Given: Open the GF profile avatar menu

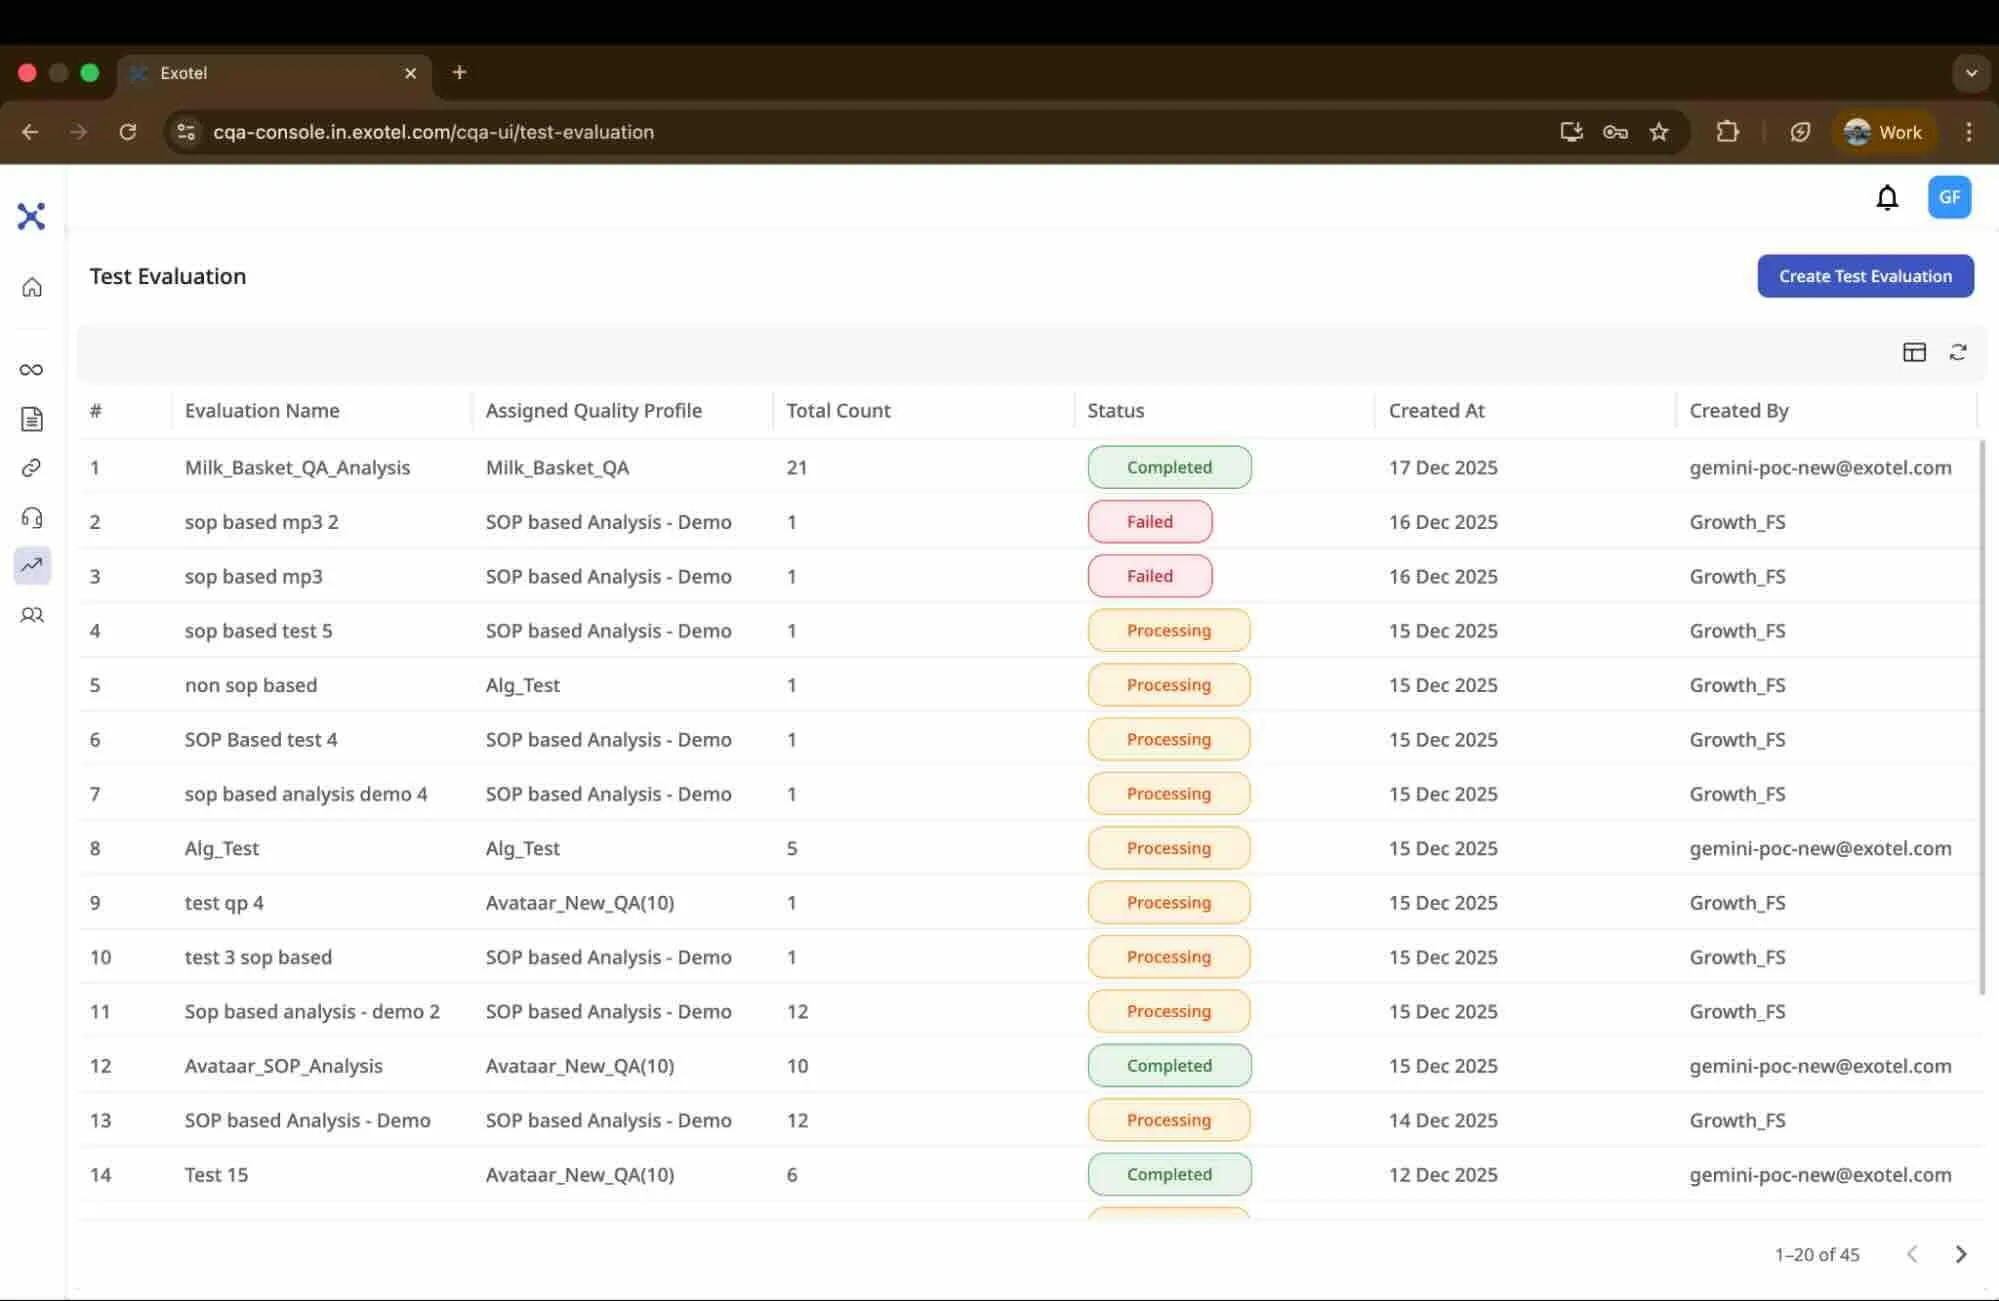Looking at the screenshot, I should tap(1949, 197).
